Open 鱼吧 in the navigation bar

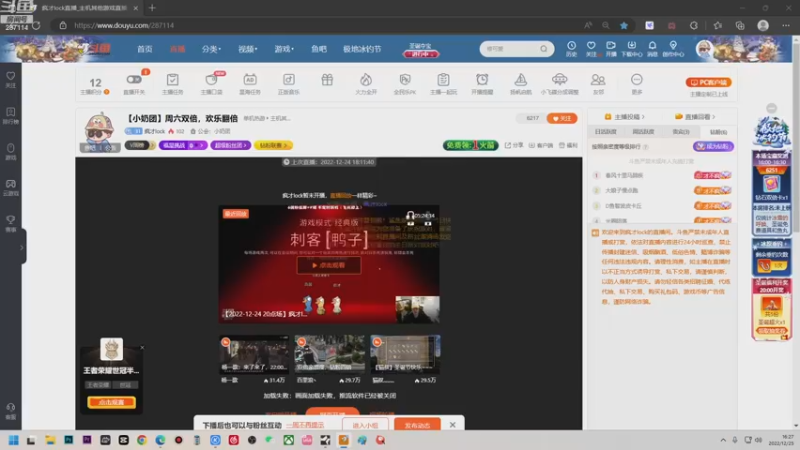[x=319, y=49]
